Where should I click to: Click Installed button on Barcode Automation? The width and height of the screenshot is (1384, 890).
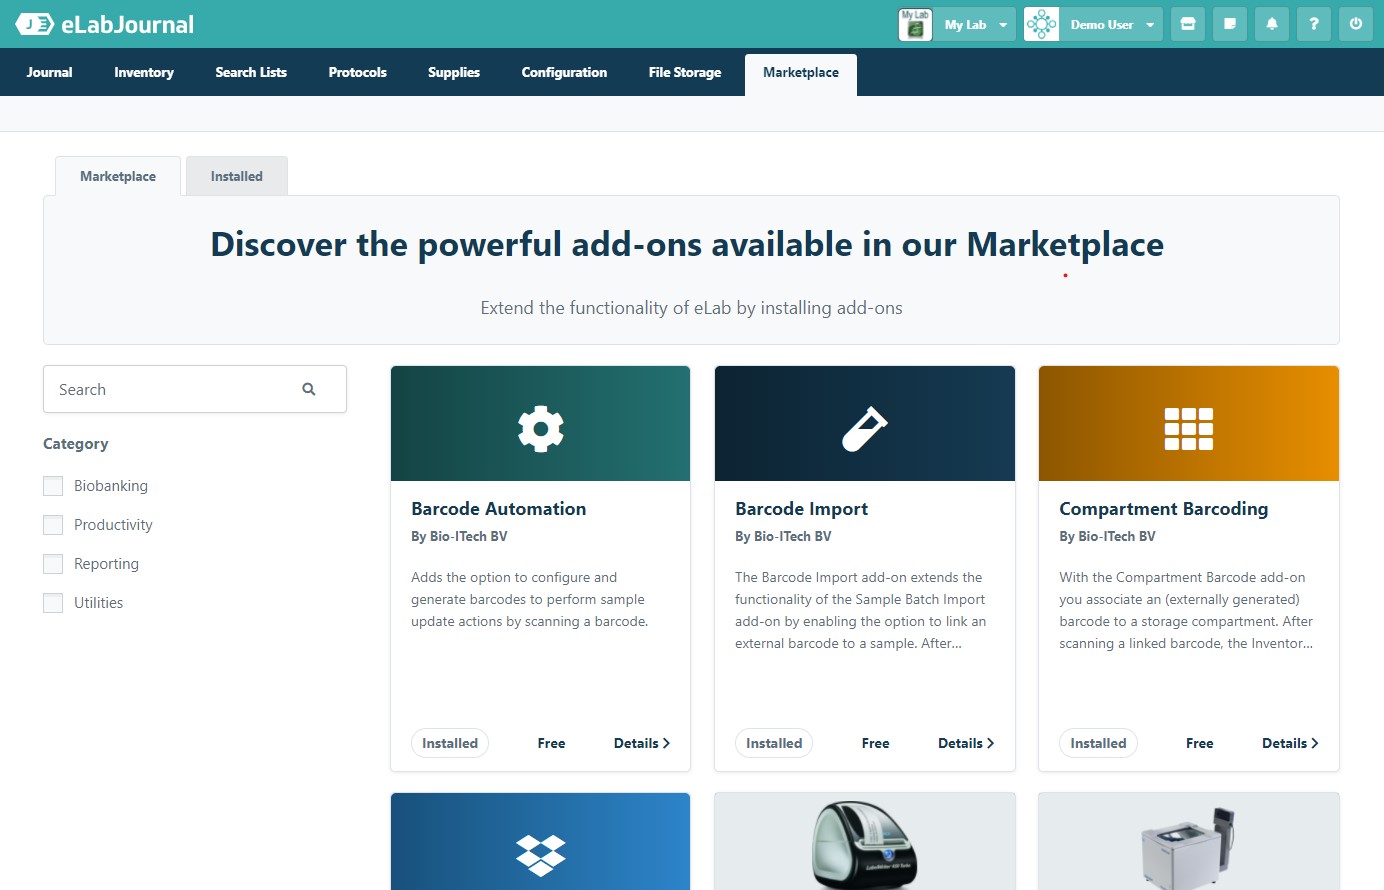coord(450,743)
